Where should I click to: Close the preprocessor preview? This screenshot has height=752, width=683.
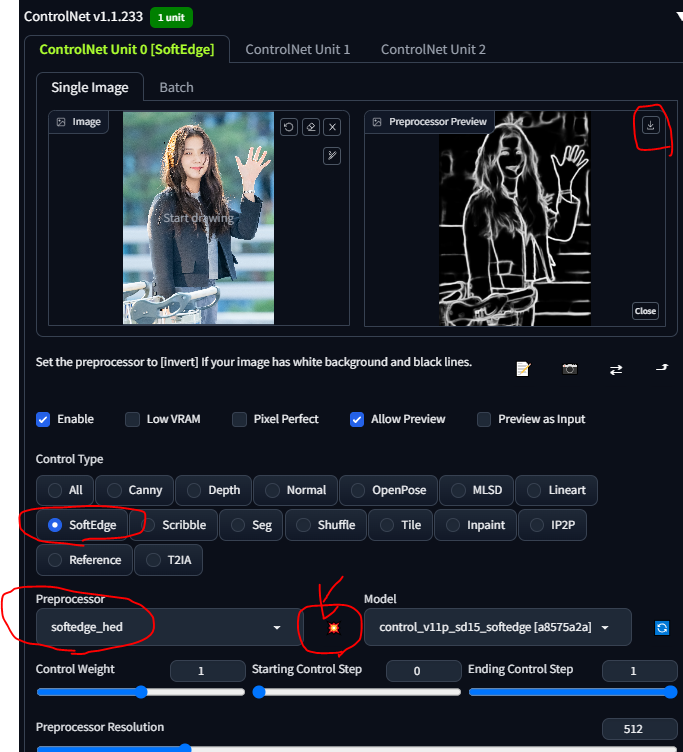[x=645, y=311]
